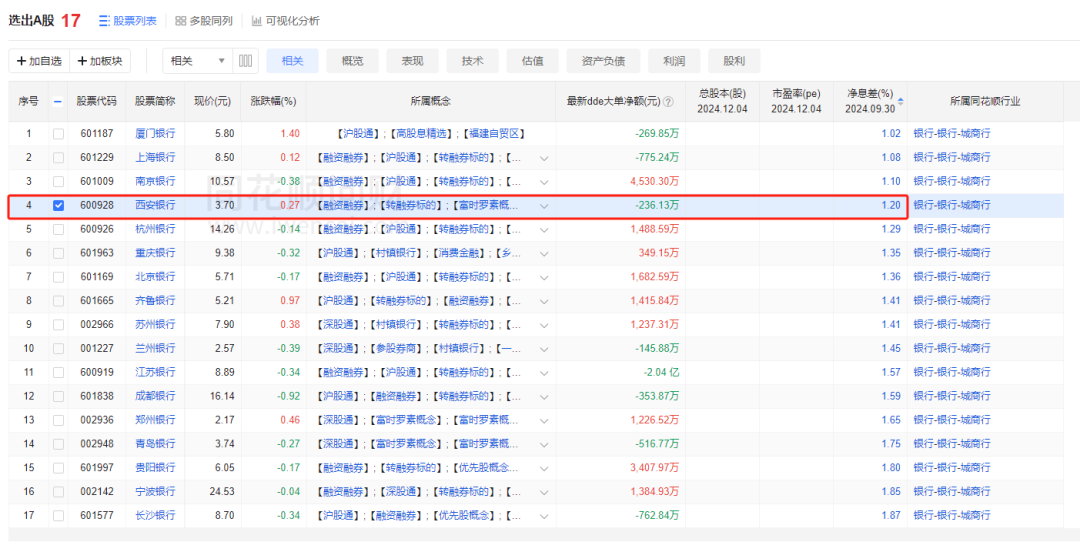Open 可视化分析 chart view
This screenshot has height=542, width=1080.
285,20
